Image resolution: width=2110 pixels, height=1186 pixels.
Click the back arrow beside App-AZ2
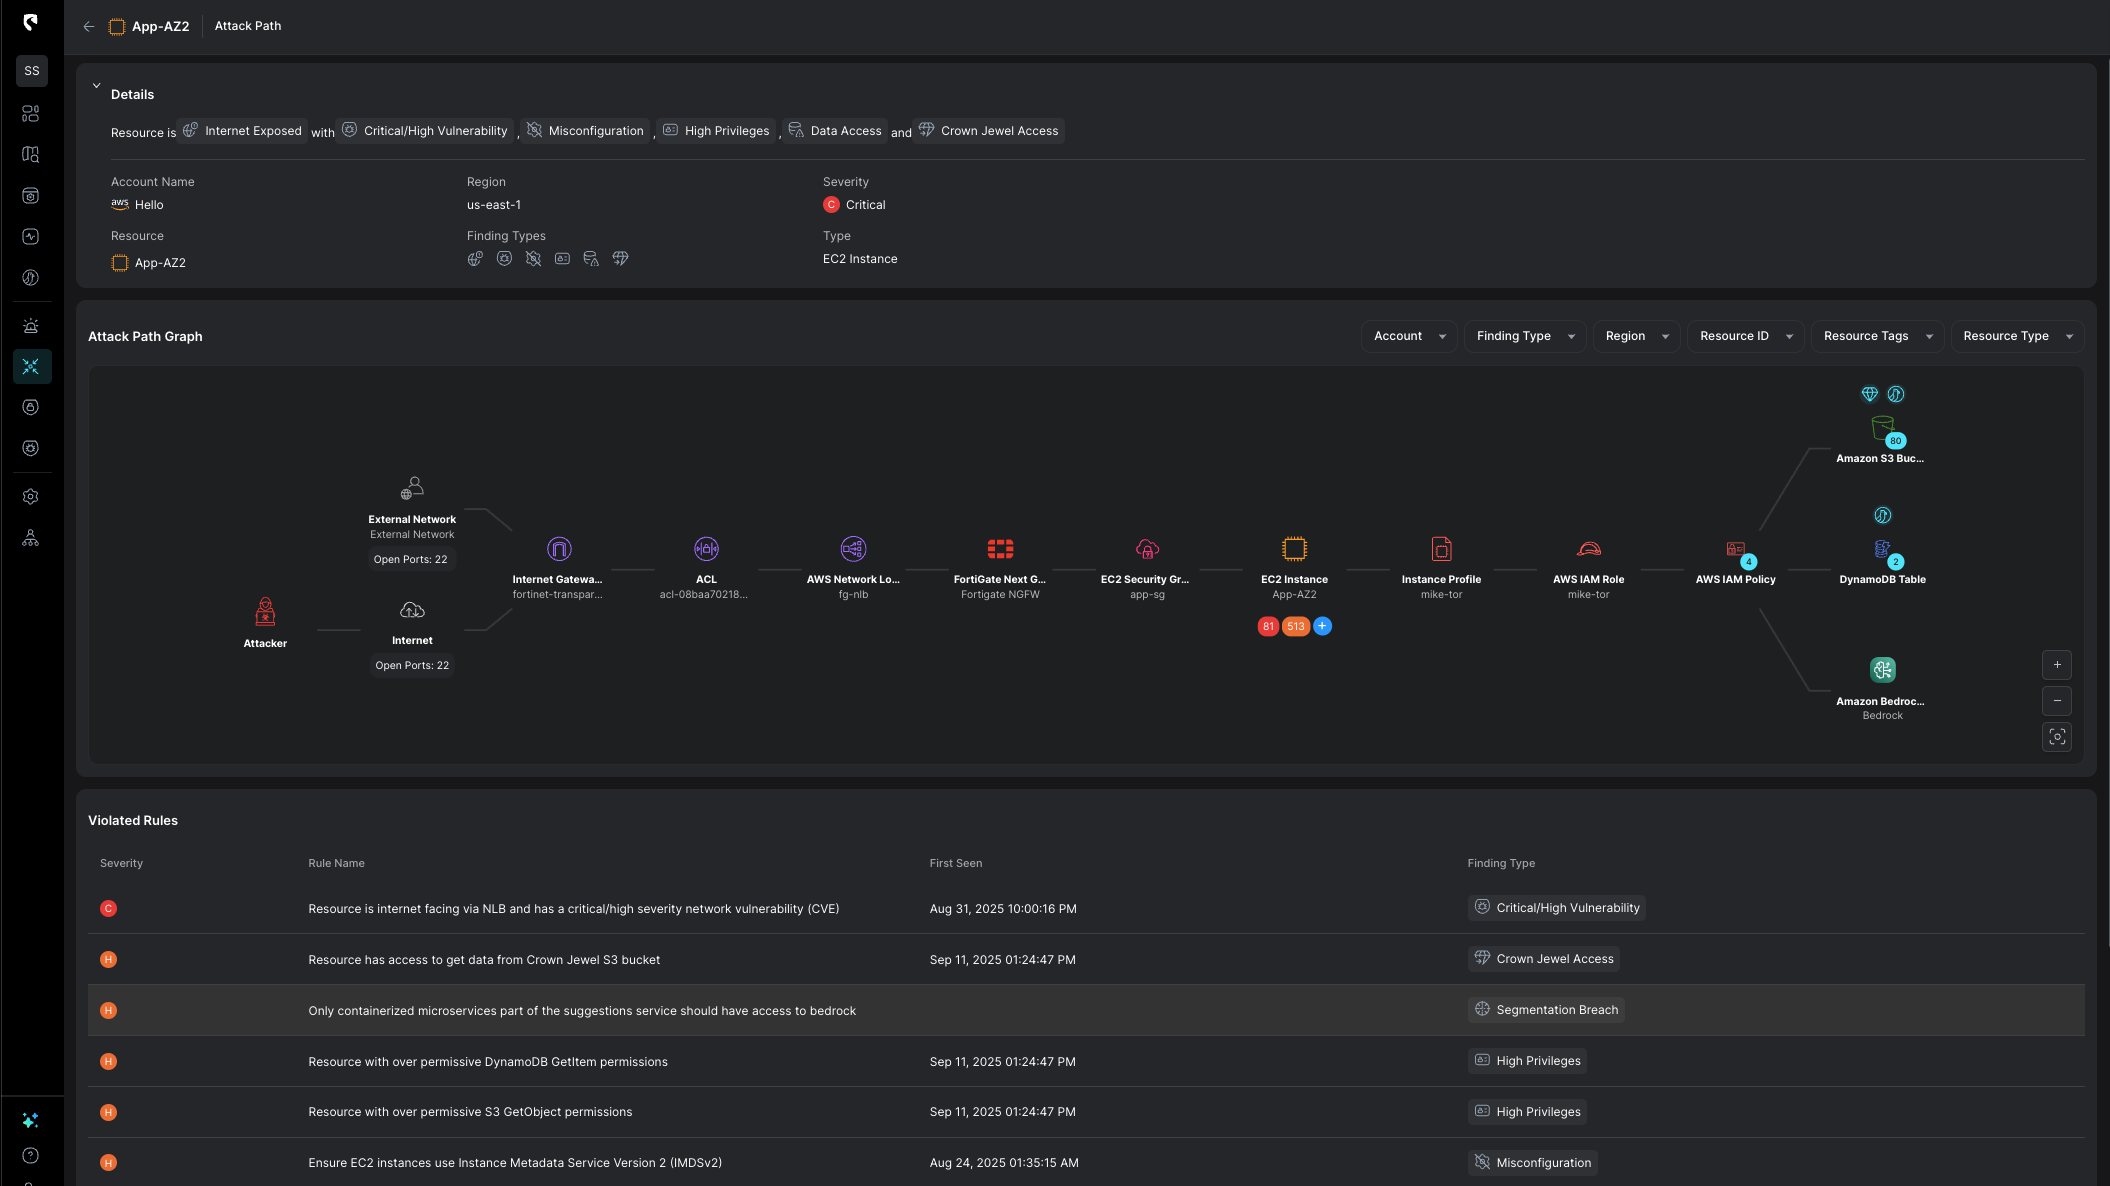point(89,27)
